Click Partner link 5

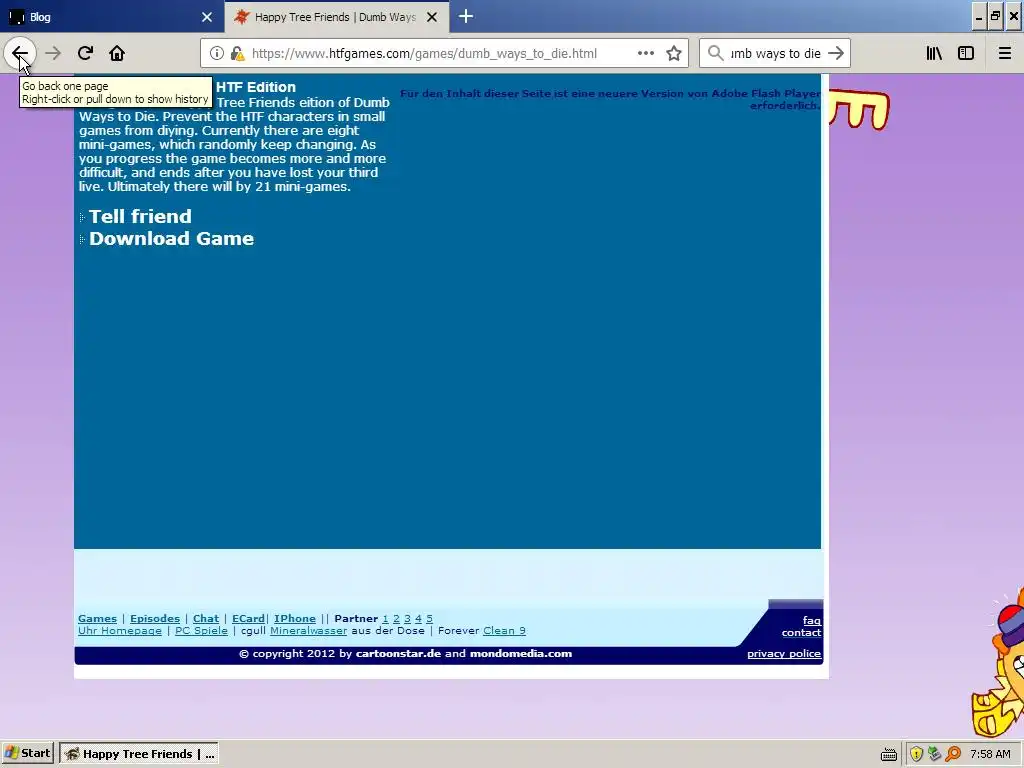(429, 618)
